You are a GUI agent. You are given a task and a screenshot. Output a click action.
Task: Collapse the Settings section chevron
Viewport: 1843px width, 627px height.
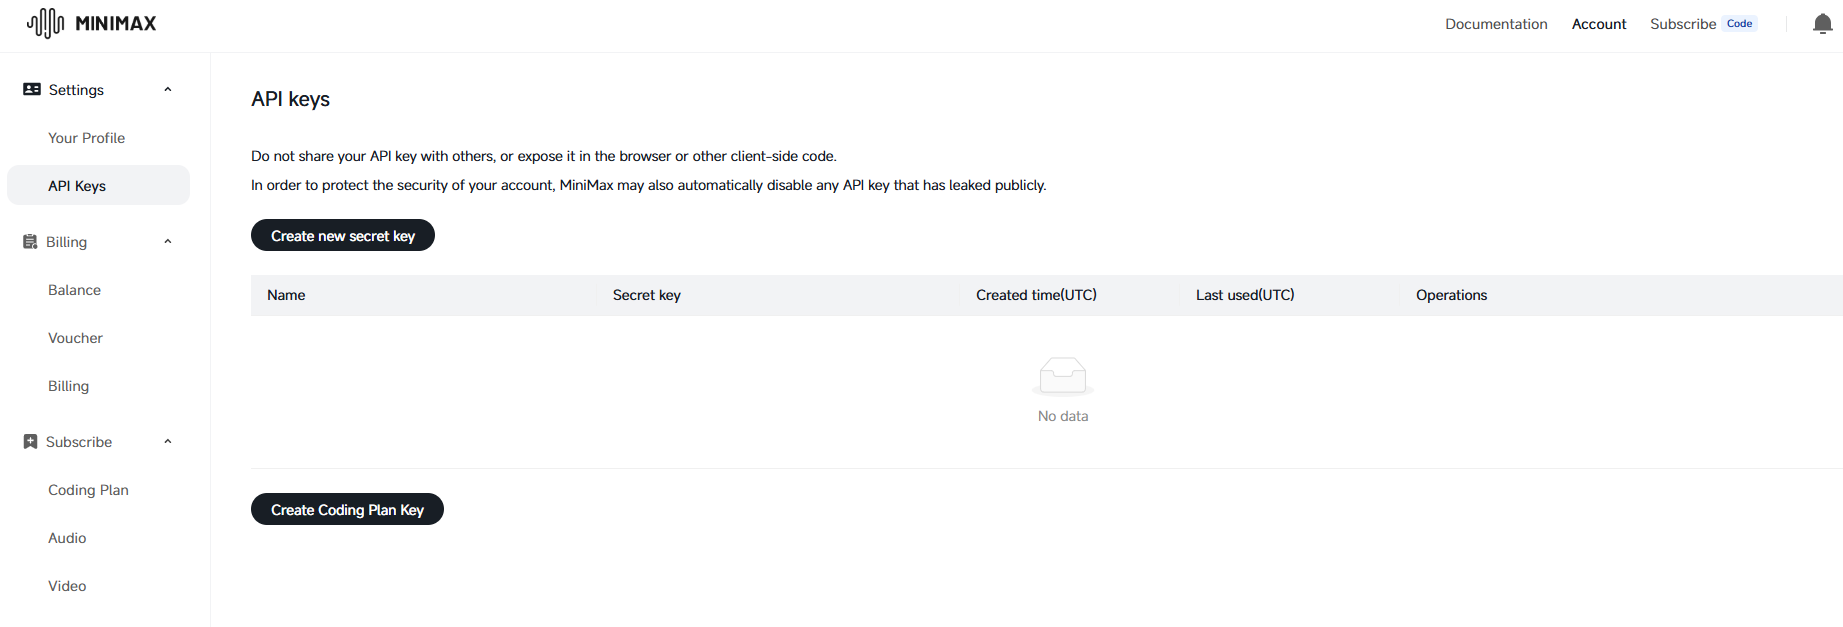point(168,90)
